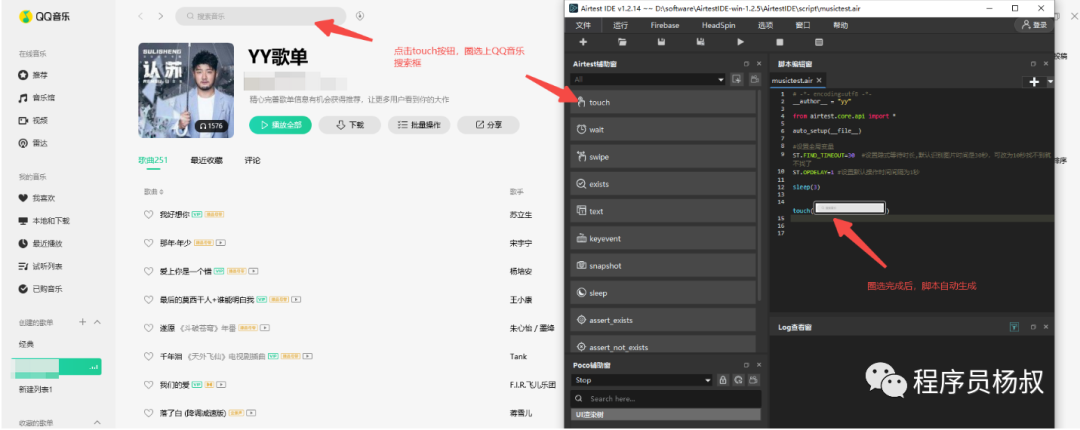This screenshot has height=430, width=1080.
Task: Open script folder icon in Airtest toolbar
Action: point(623,42)
